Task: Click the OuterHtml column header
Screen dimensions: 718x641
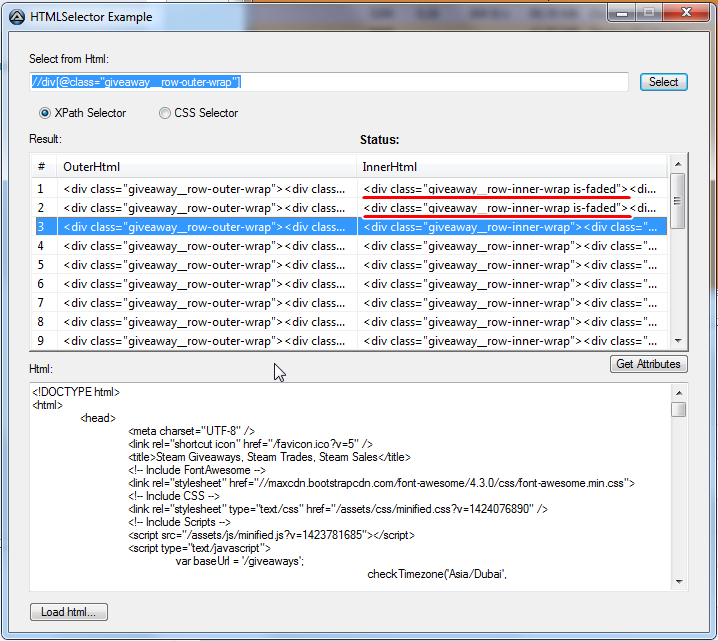Action: [207, 167]
